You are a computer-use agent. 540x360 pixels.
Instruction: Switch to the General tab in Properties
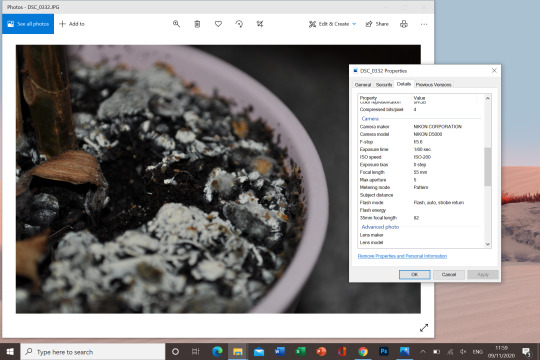click(363, 85)
